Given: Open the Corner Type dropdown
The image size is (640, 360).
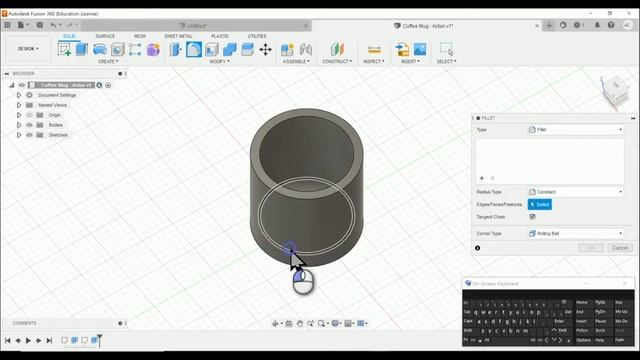Looking at the screenshot, I should (x=576, y=233).
